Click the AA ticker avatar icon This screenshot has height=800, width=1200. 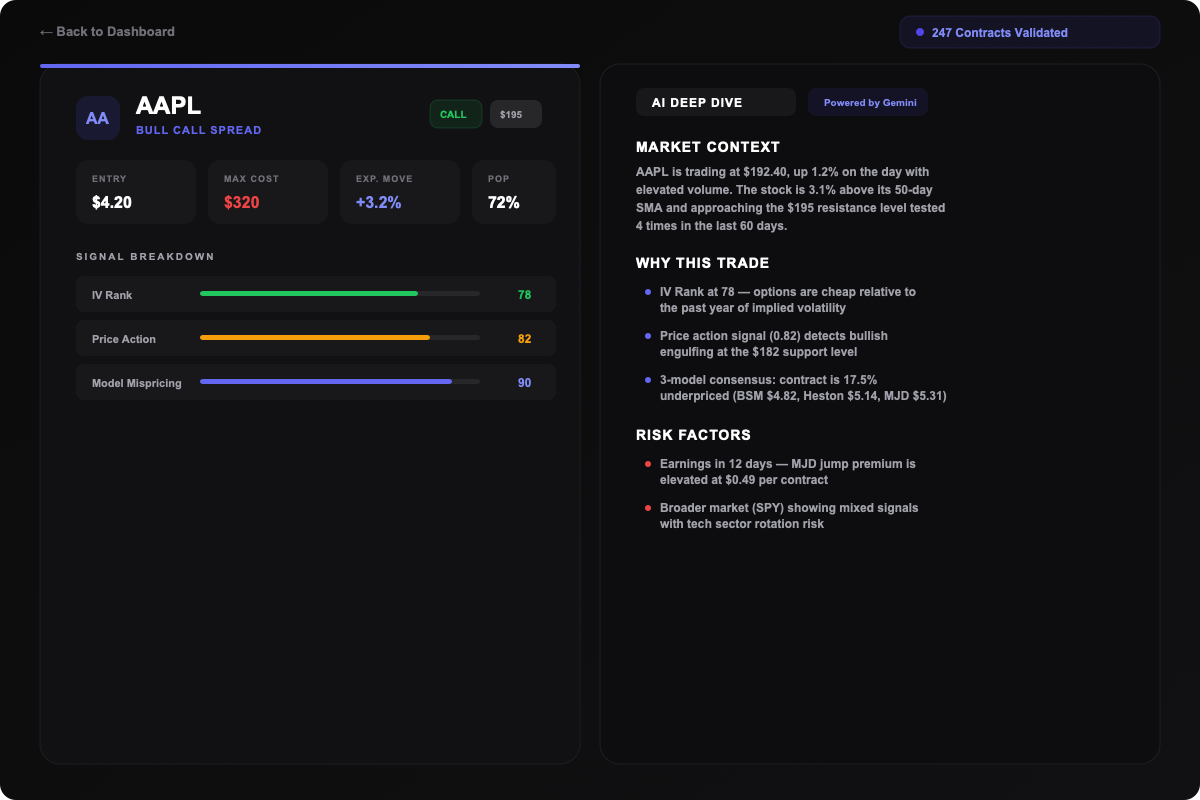point(97,117)
